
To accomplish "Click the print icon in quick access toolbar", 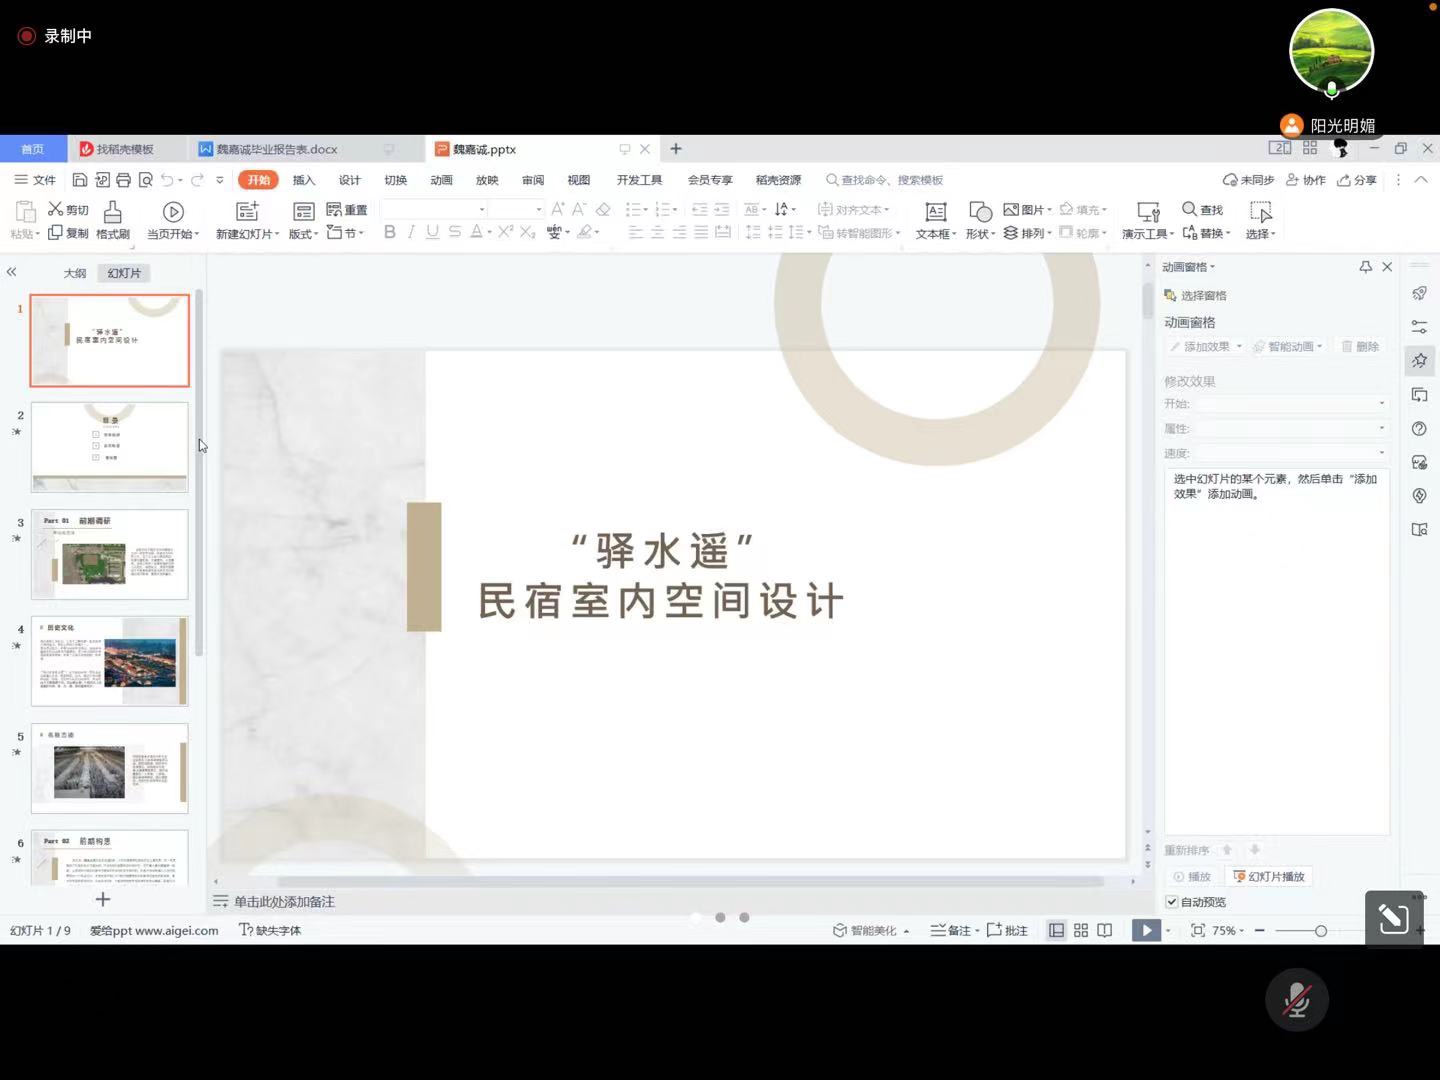I will point(123,180).
